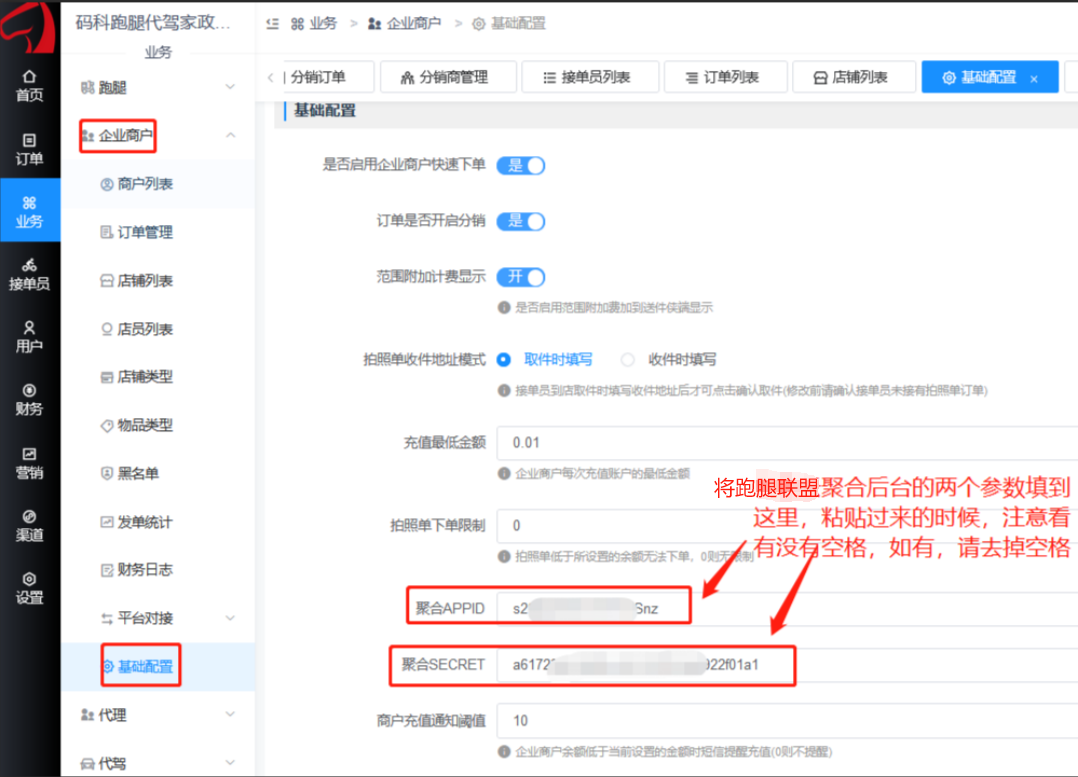Click the info icon under 充值最低金额
1078x777 pixels.
pyautogui.click(x=504, y=473)
